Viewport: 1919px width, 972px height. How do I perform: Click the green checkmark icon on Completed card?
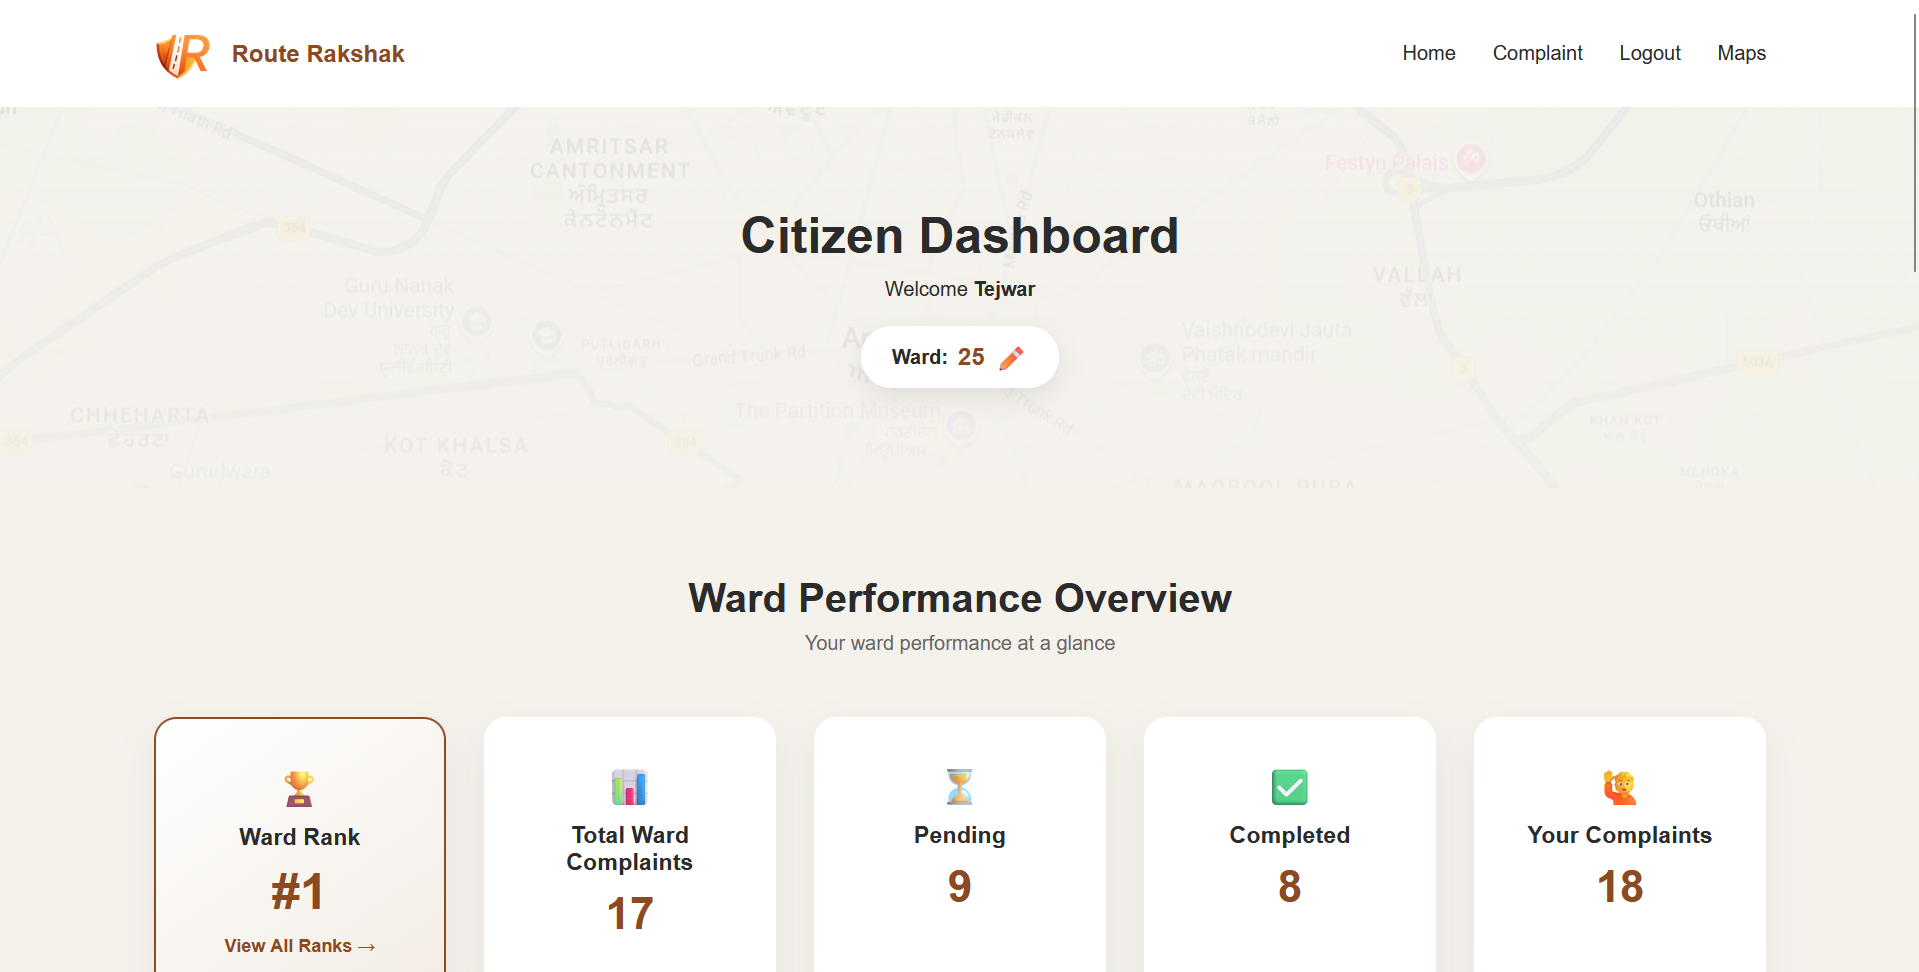pos(1289,787)
